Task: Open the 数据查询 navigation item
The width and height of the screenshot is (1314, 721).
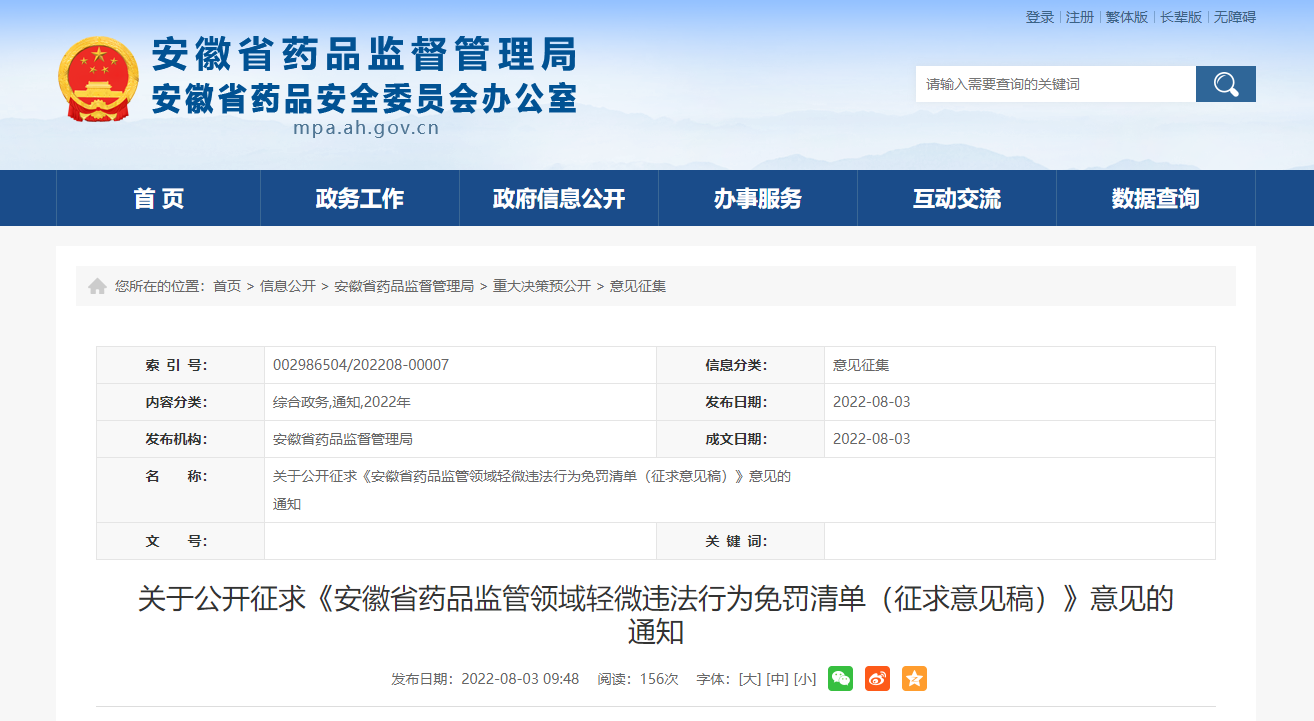Action: coord(1155,199)
